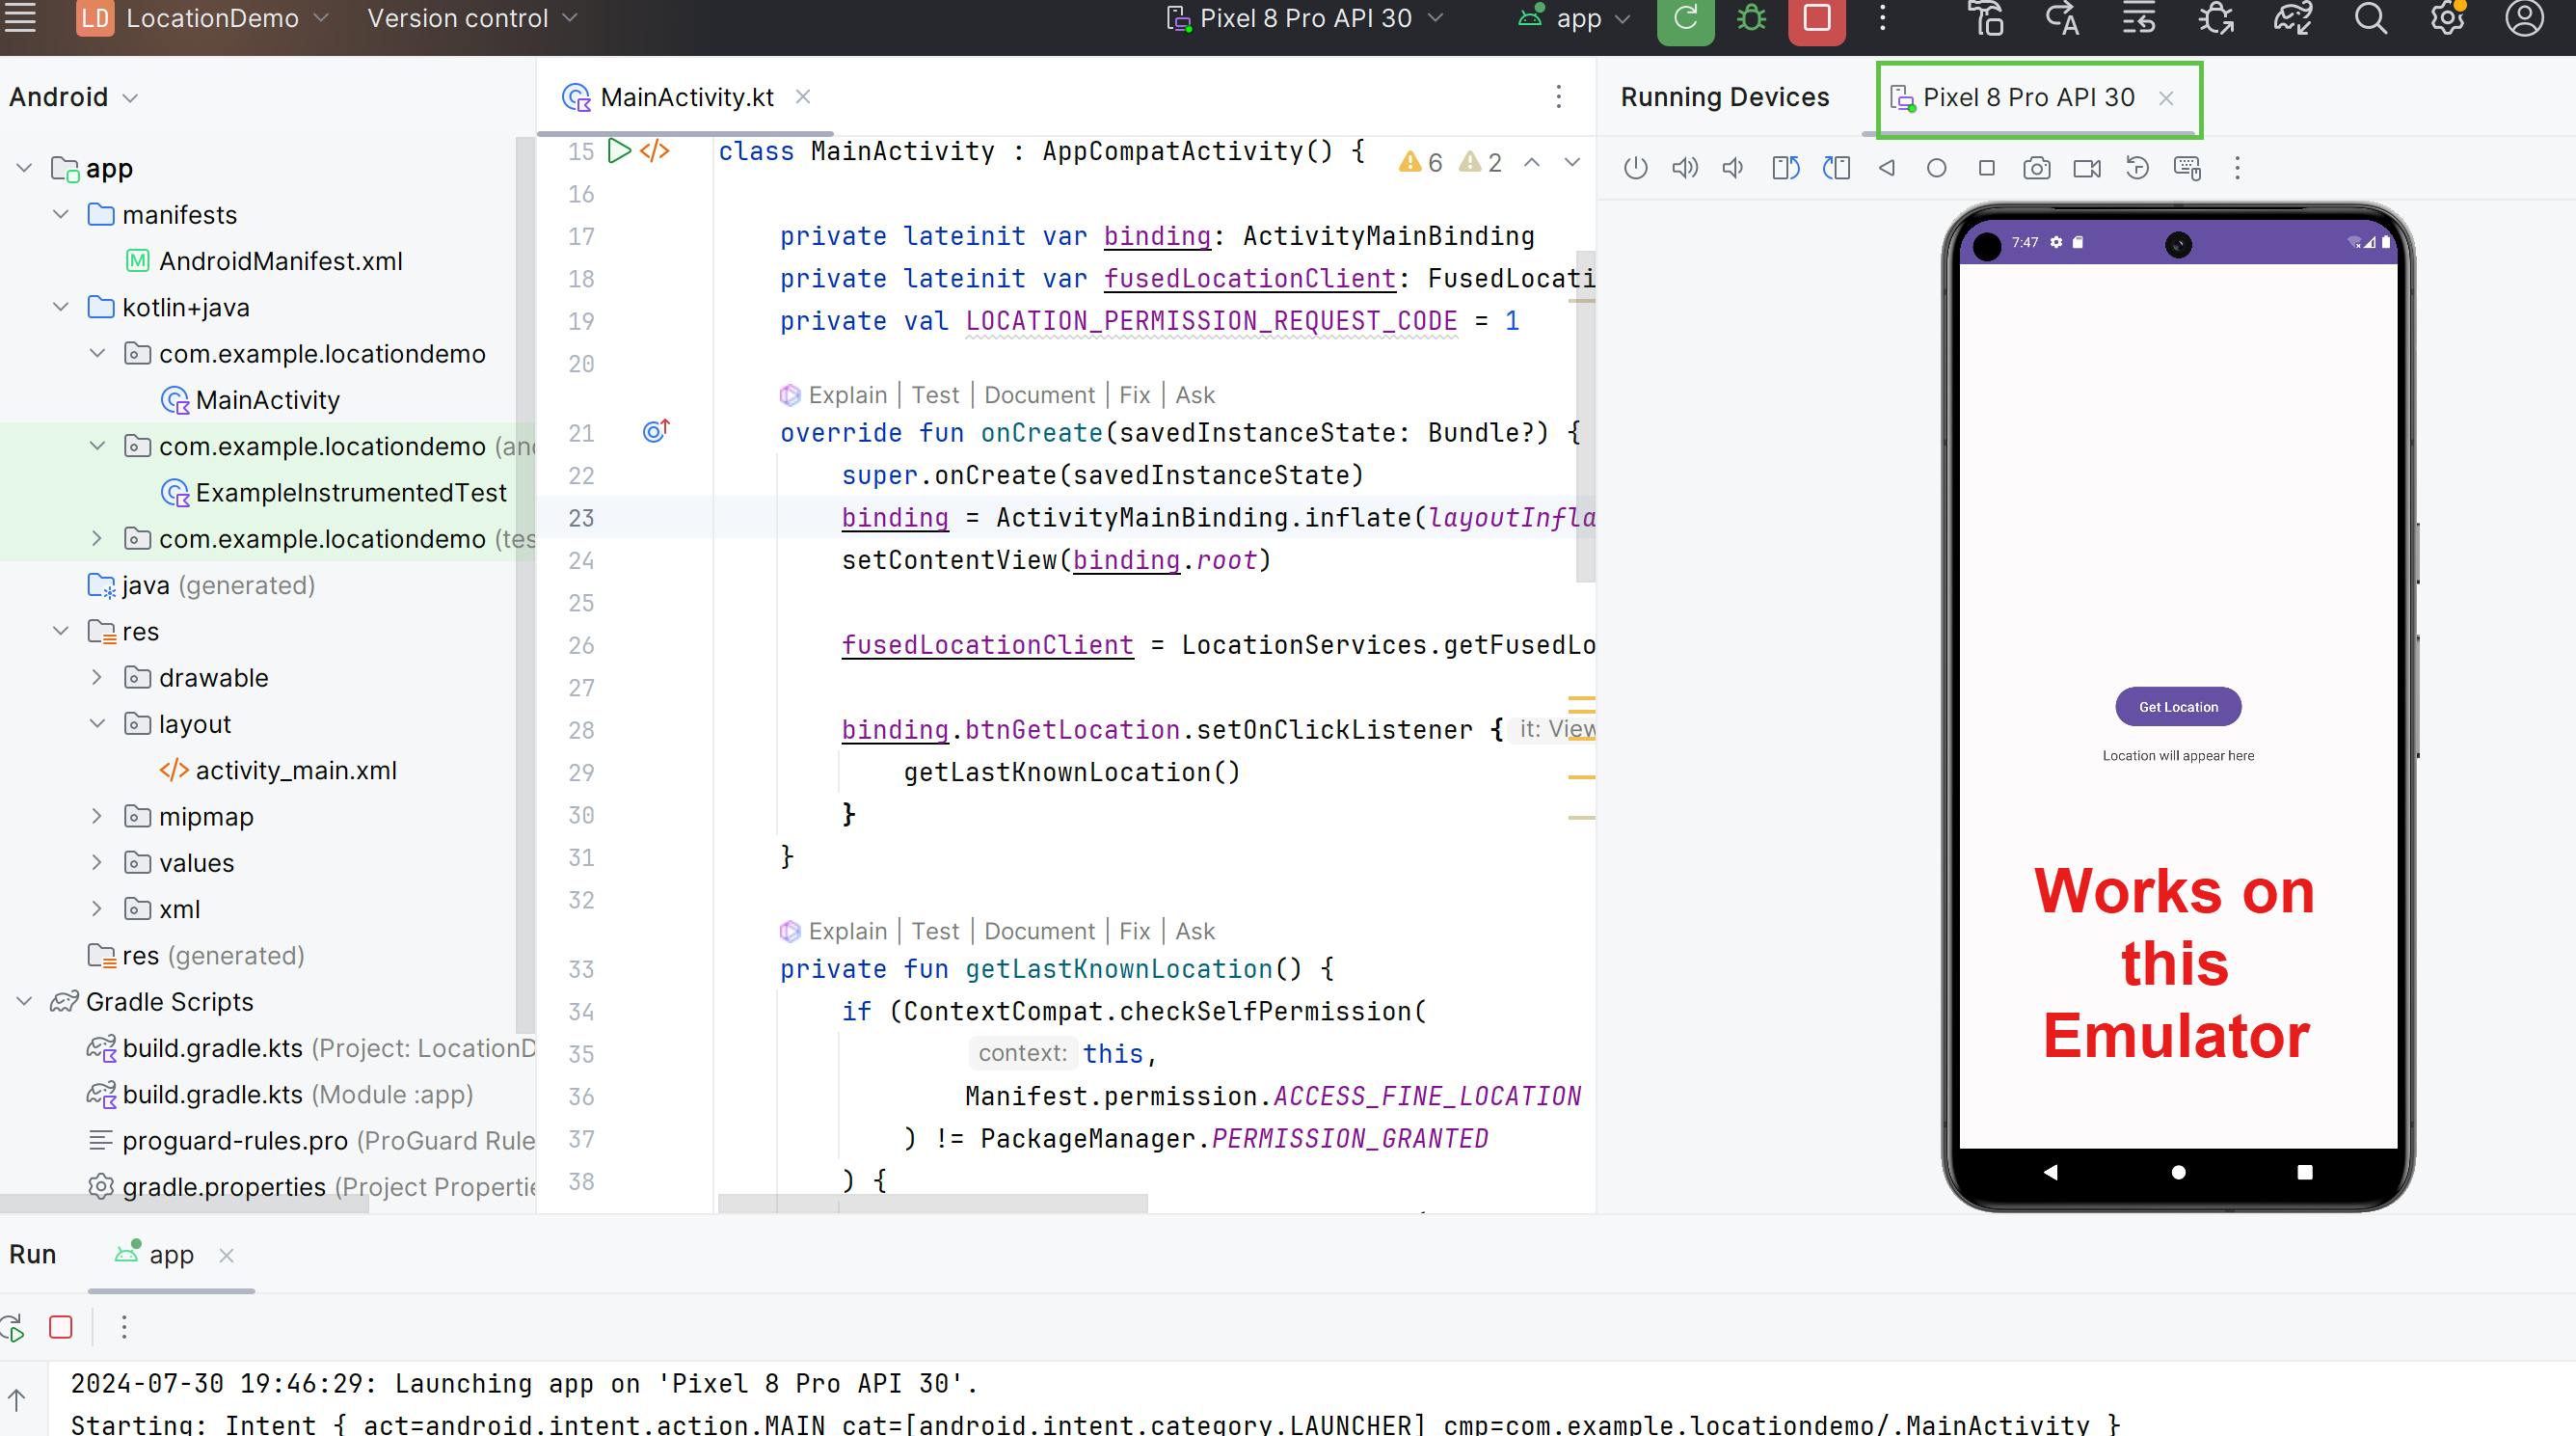
Task: Sync project with Gradle files elephant icon
Action: [2293, 19]
